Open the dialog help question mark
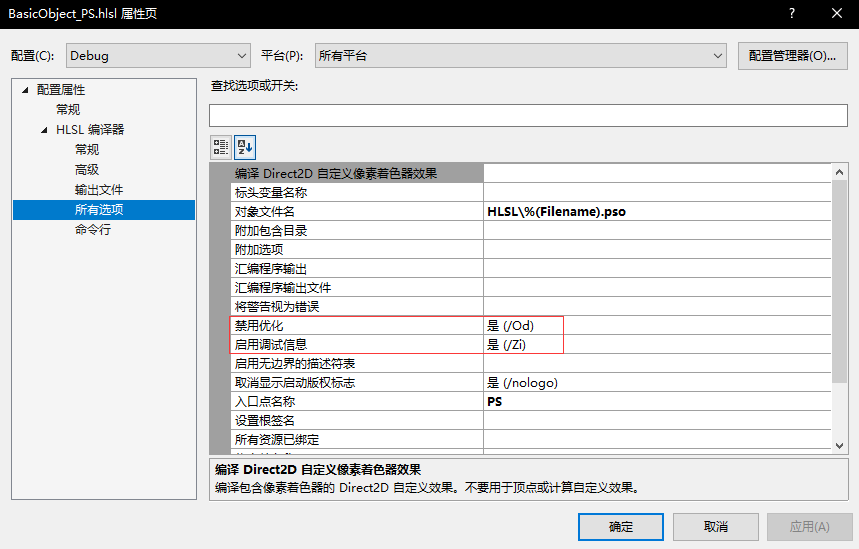This screenshot has height=549, width=859. point(792,14)
